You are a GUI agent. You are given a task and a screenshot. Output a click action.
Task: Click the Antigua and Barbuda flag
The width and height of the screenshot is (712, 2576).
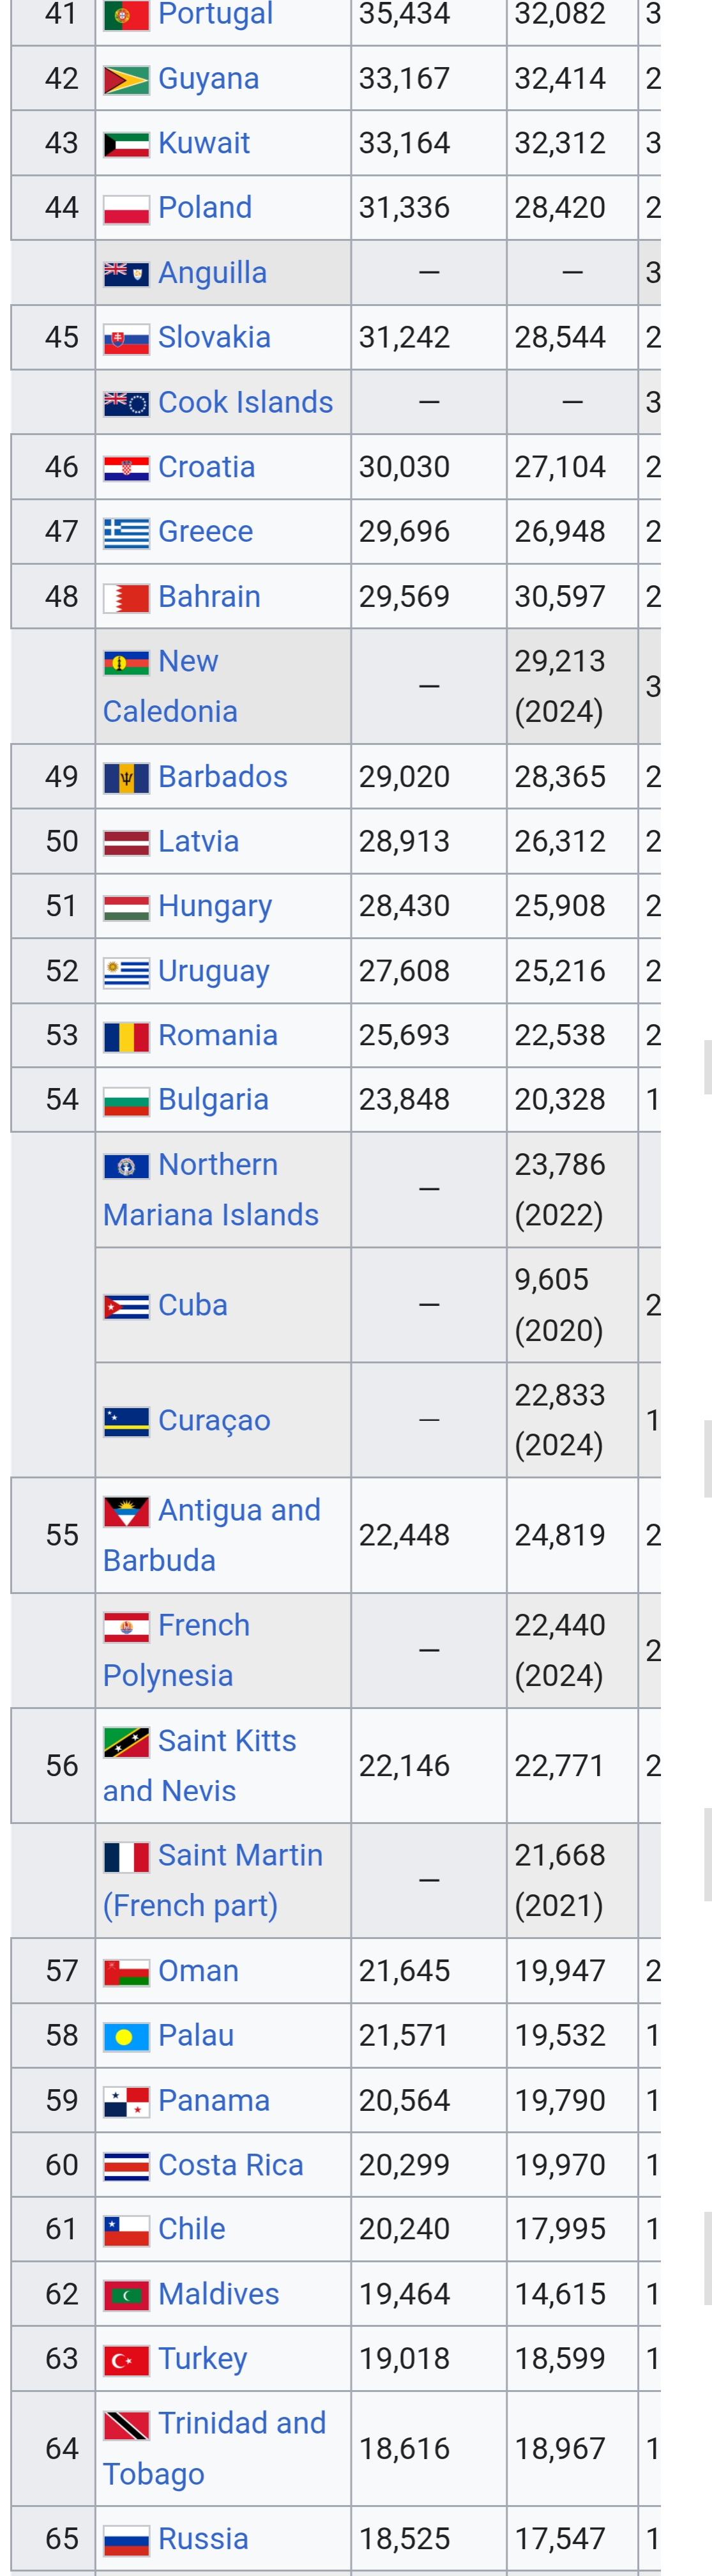tap(126, 1511)
